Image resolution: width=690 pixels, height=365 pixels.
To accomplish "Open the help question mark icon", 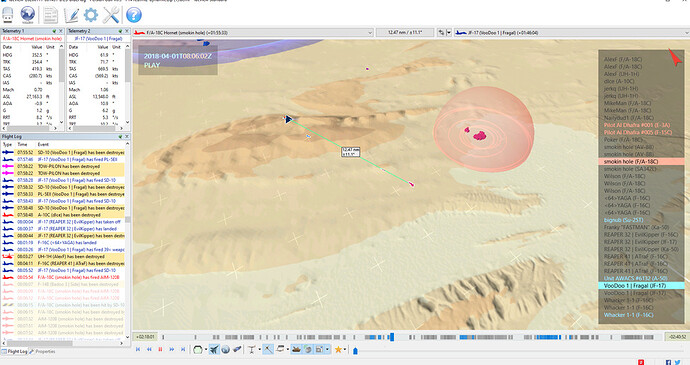I will click(134, 15).
